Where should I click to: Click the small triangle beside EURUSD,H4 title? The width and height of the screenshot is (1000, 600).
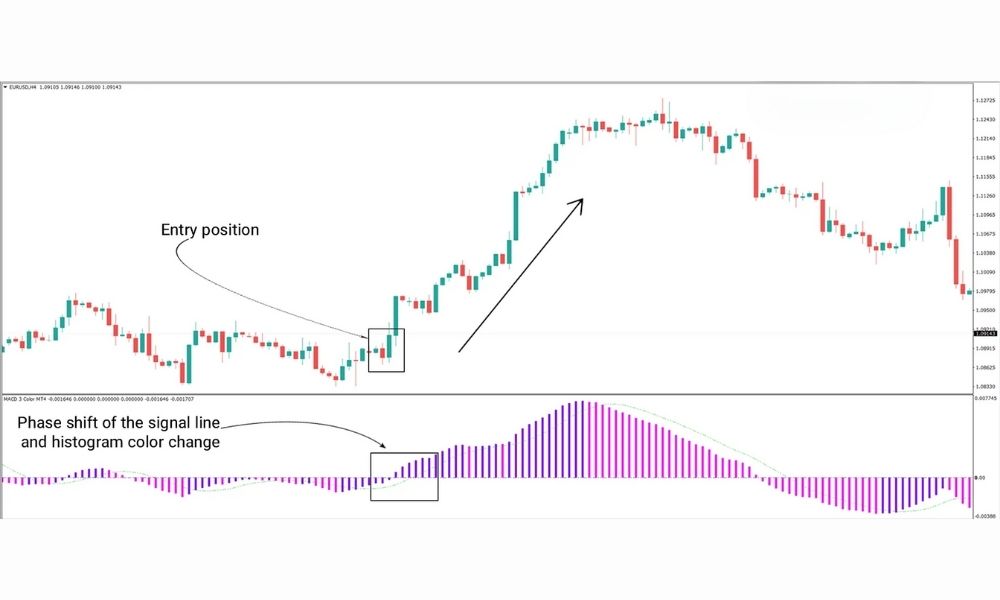(5, 88)
